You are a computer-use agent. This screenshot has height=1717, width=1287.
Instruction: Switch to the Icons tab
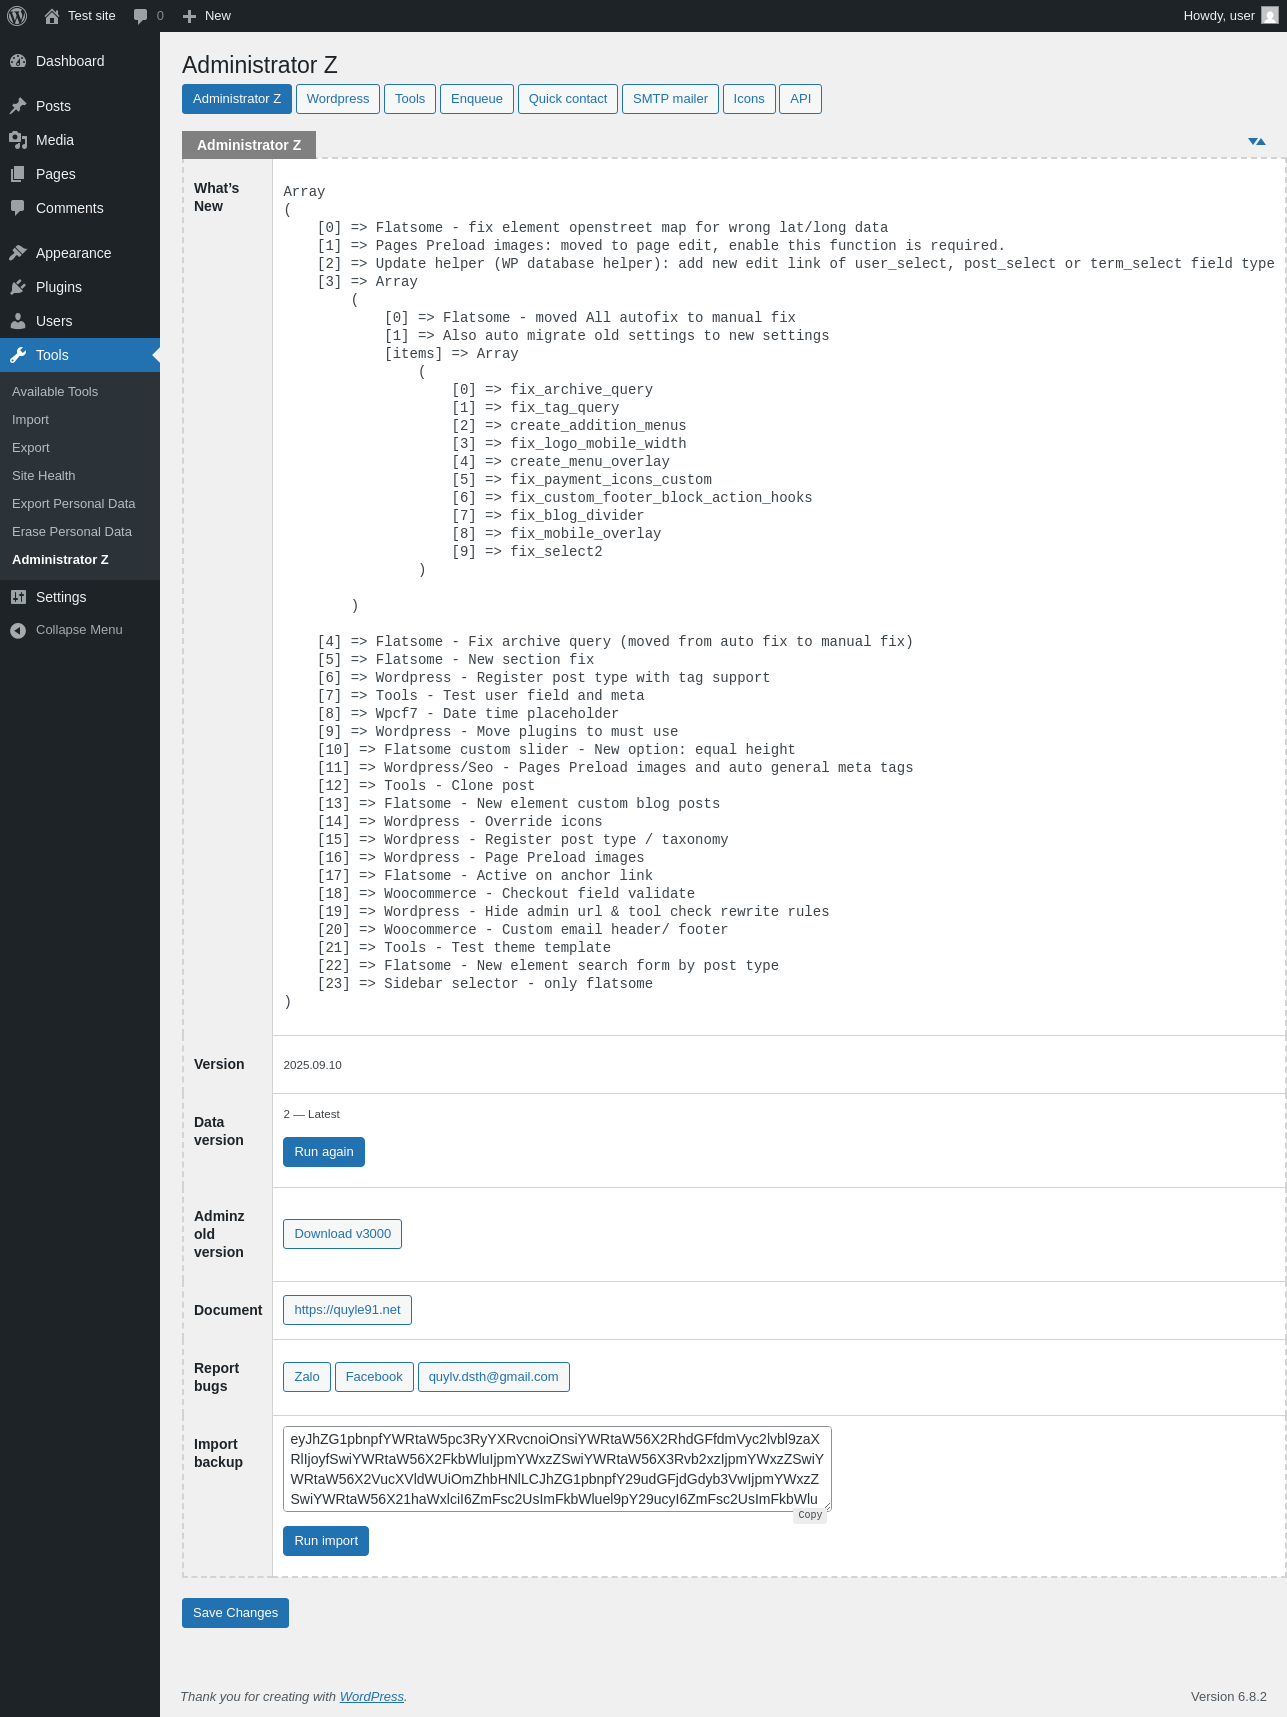point(749,99)
